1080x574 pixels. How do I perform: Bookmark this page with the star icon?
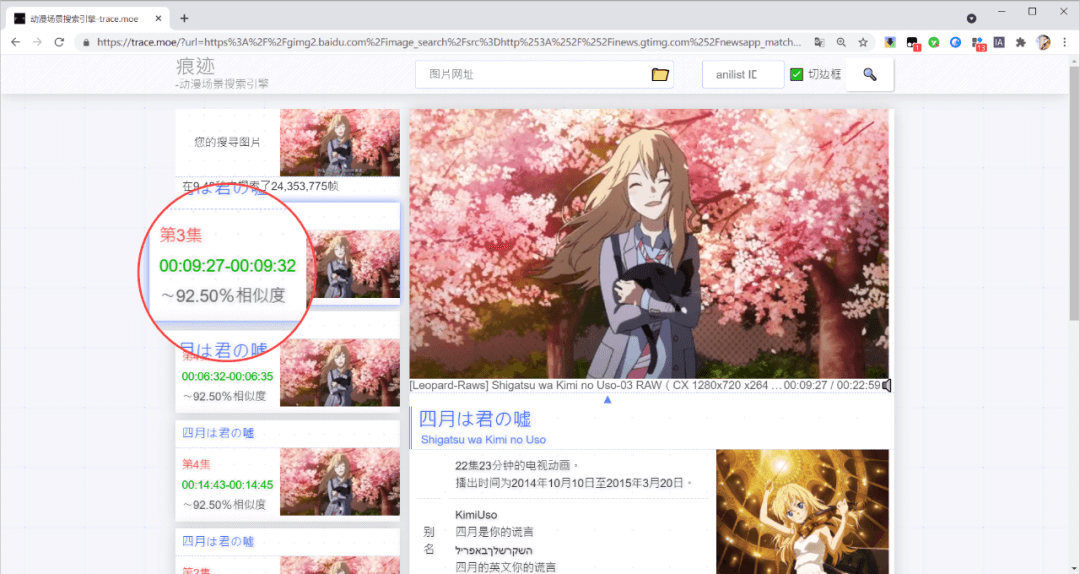pos(863,42)
